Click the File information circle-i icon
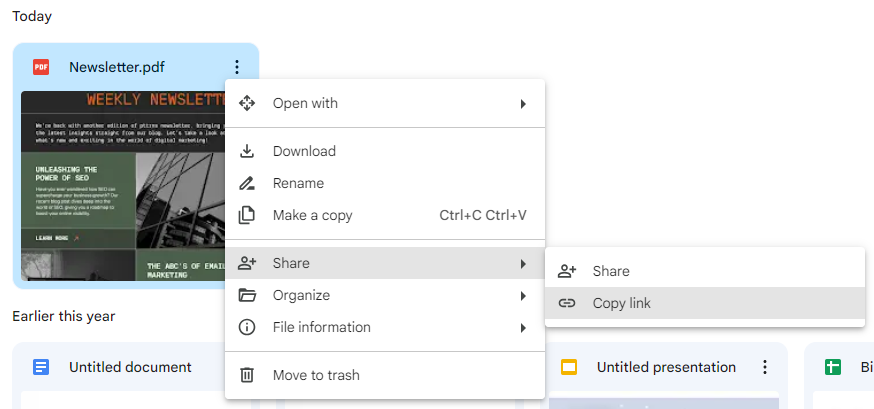The width and height of the screenshot is (874, 409). click(x=247, y=327)
